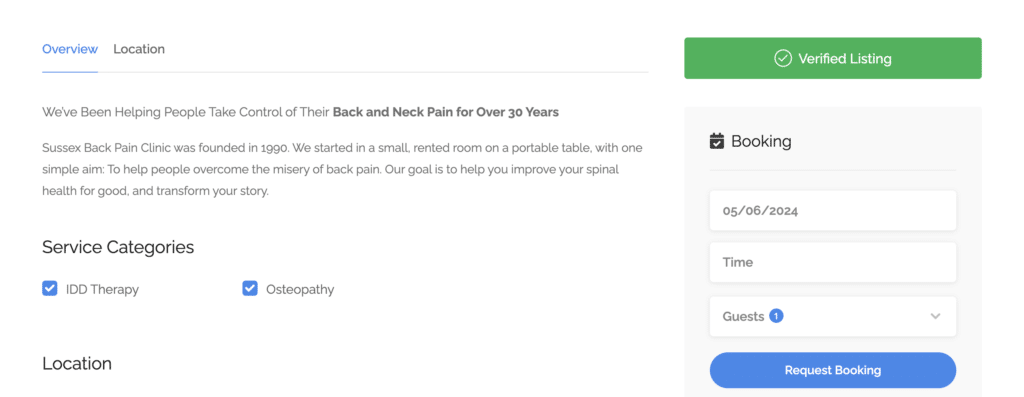This screenshot has width=1024, height=397.
Task: Click the Request Booking button
Action: tap(833, 370)
